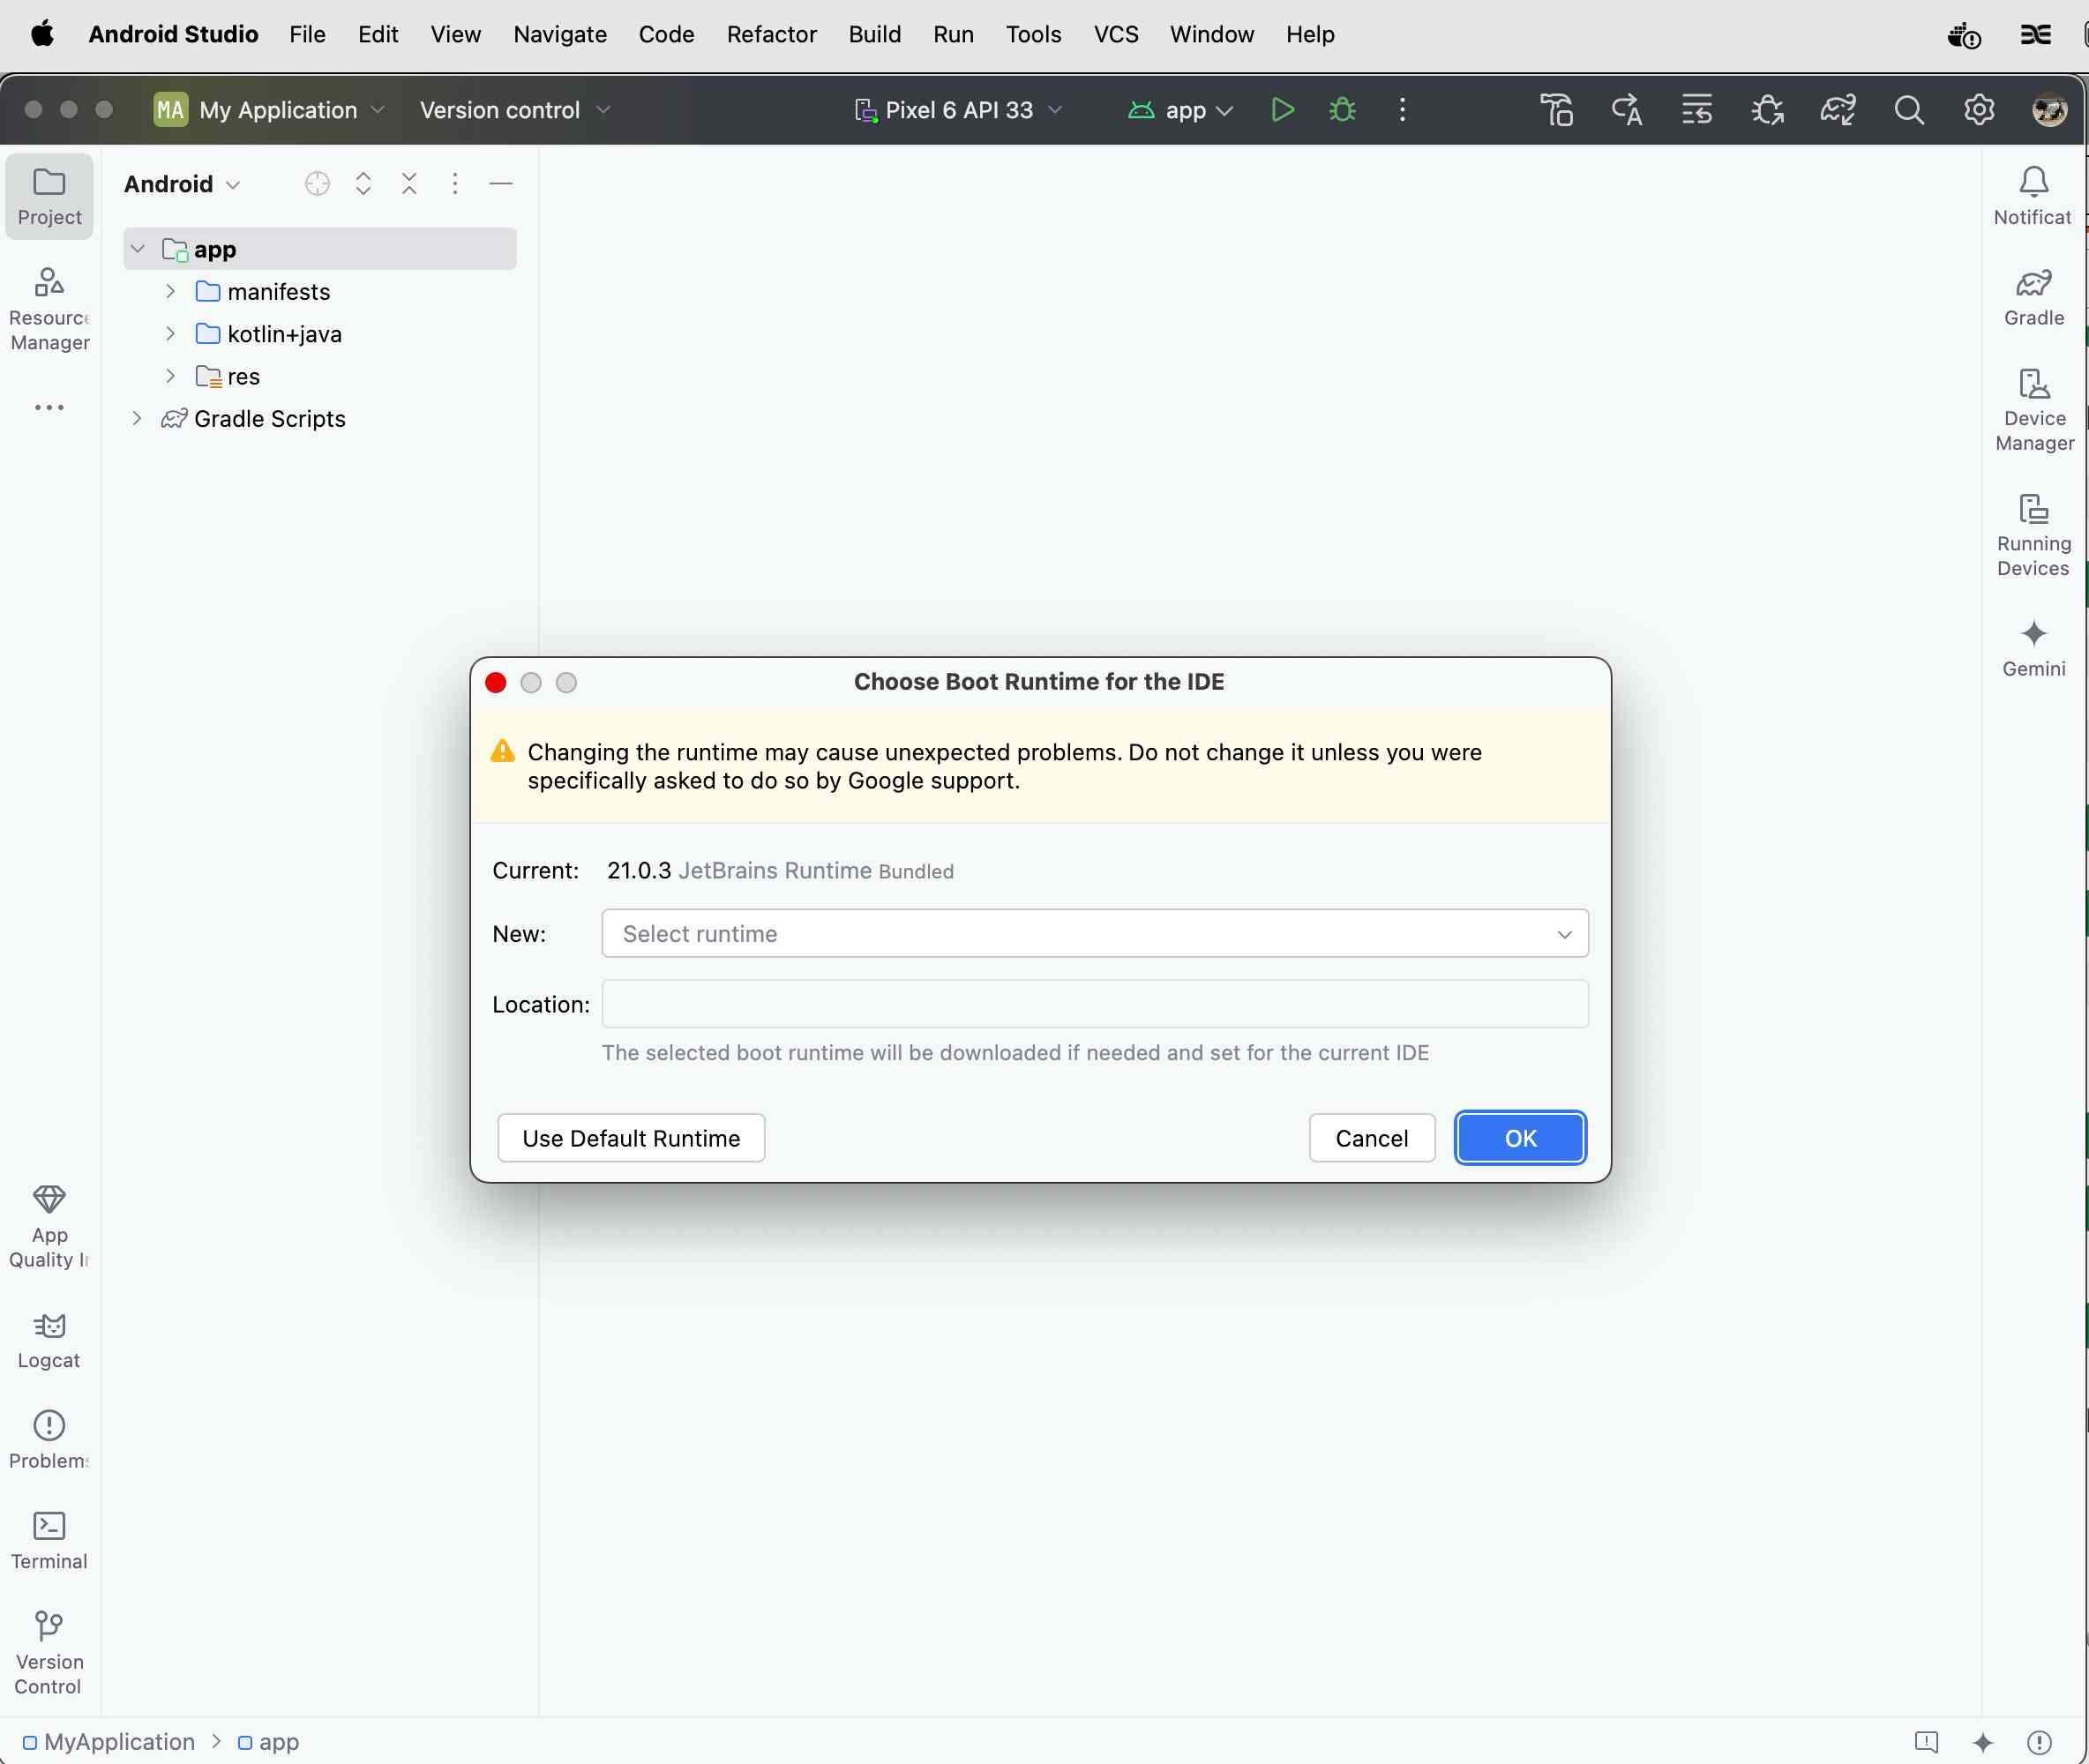The image size is (2089, 1764).
Task: Open the Refactor menu
Action: (x=771, y=34)
